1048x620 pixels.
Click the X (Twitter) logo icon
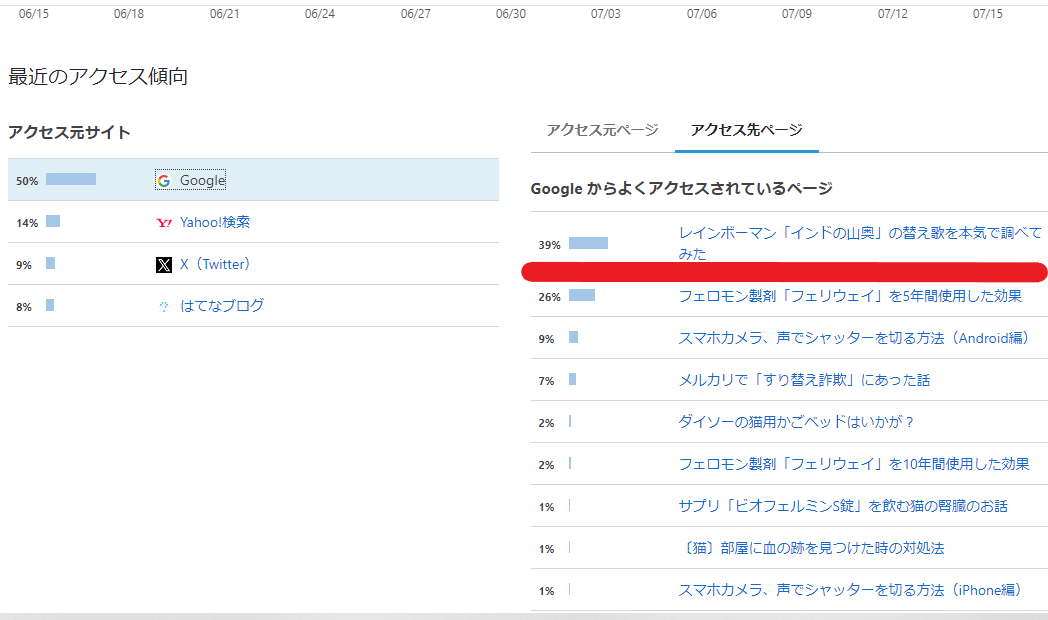pyautogui.click(x=164, y=265)
